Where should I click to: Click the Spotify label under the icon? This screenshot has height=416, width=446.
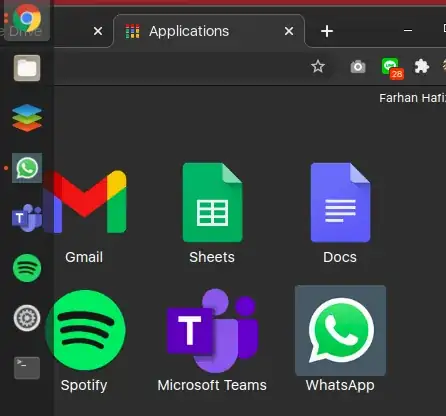tap(84, 386)
